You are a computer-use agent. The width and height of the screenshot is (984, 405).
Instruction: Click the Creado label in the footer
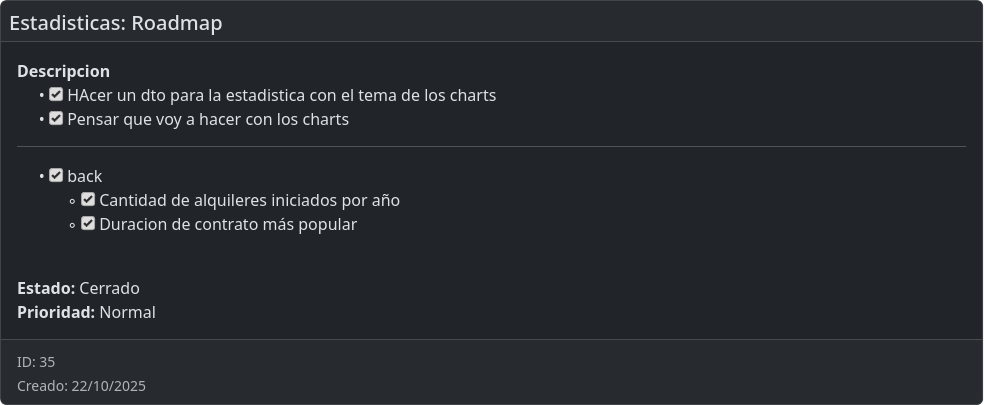click(42, 386)
